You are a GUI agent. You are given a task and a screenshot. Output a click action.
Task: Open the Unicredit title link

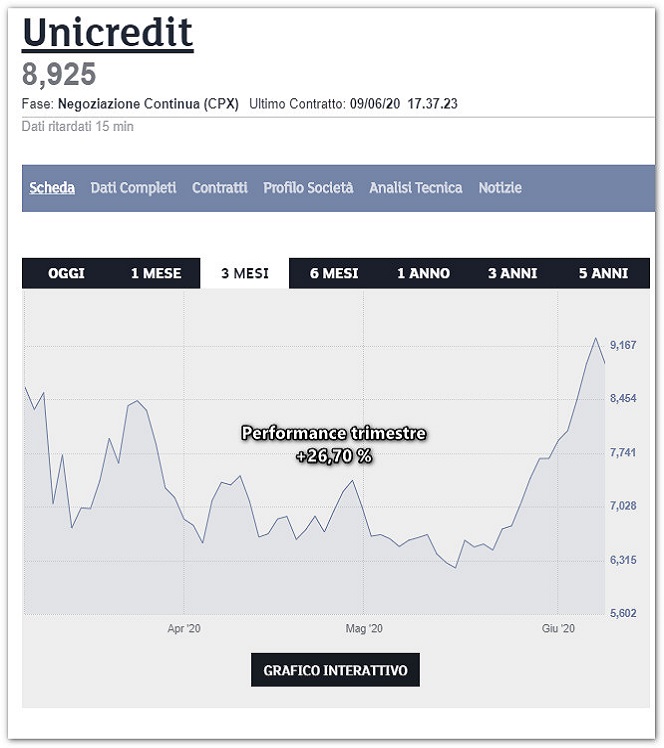click(x=108, y=33)
